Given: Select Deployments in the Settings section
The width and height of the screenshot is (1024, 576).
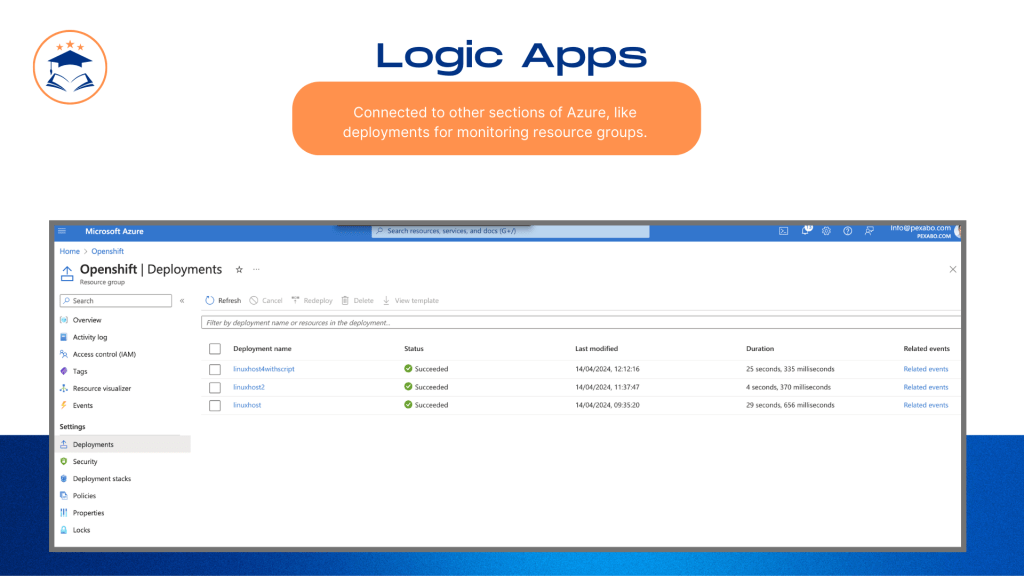Looking at the screenshot, I should [x=123, y=444].
